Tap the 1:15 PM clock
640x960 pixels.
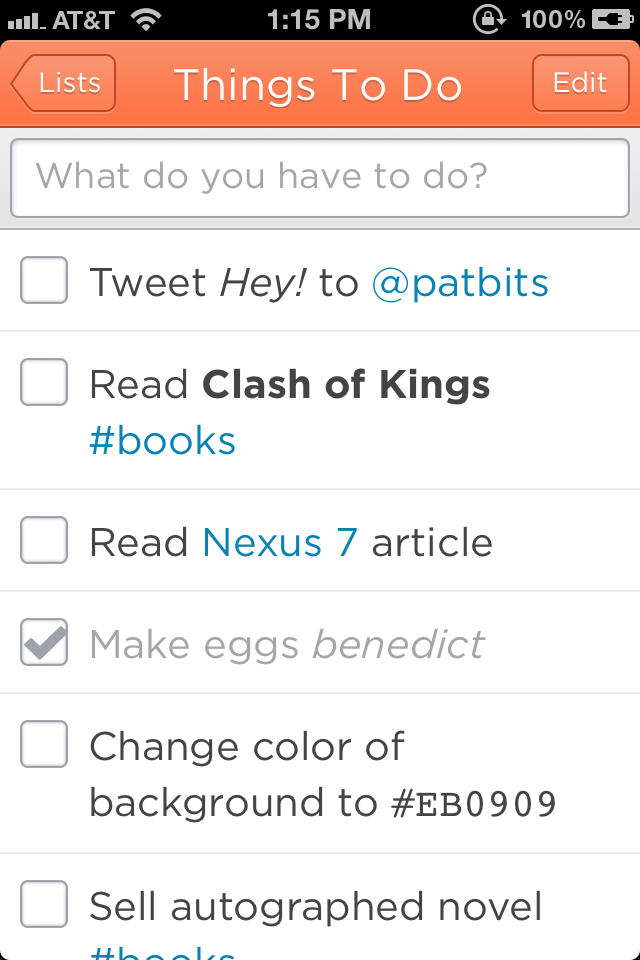click(x=319, y=20)
